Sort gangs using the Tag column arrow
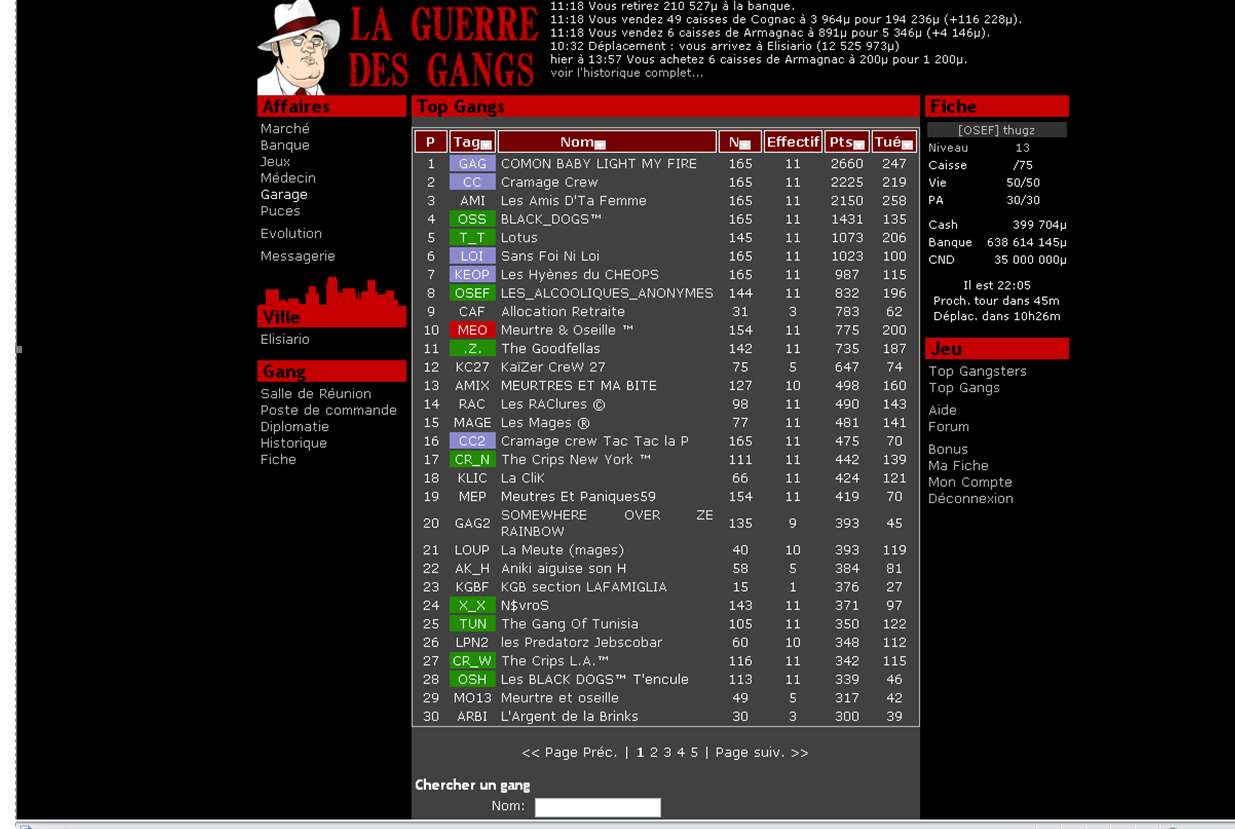1235x829 pixels. point(486,145)
